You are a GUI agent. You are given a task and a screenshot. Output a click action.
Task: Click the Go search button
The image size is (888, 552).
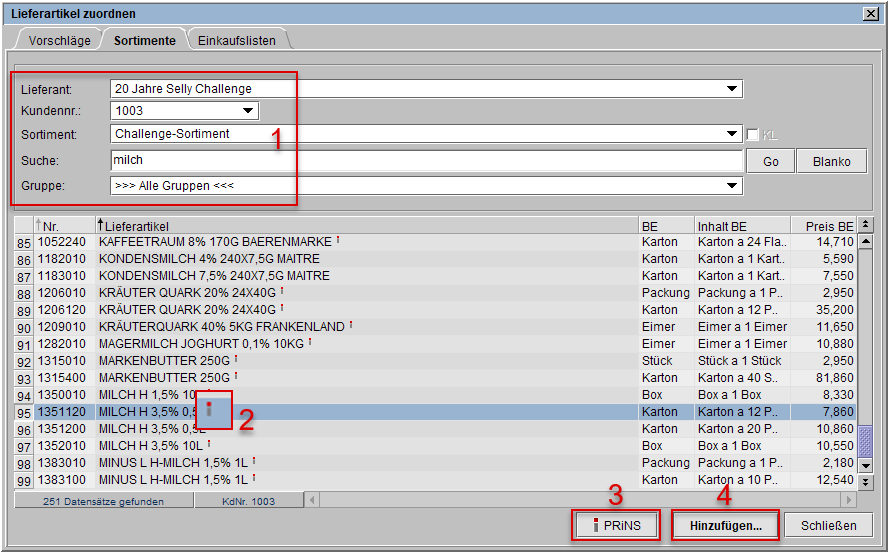(770, 161)
